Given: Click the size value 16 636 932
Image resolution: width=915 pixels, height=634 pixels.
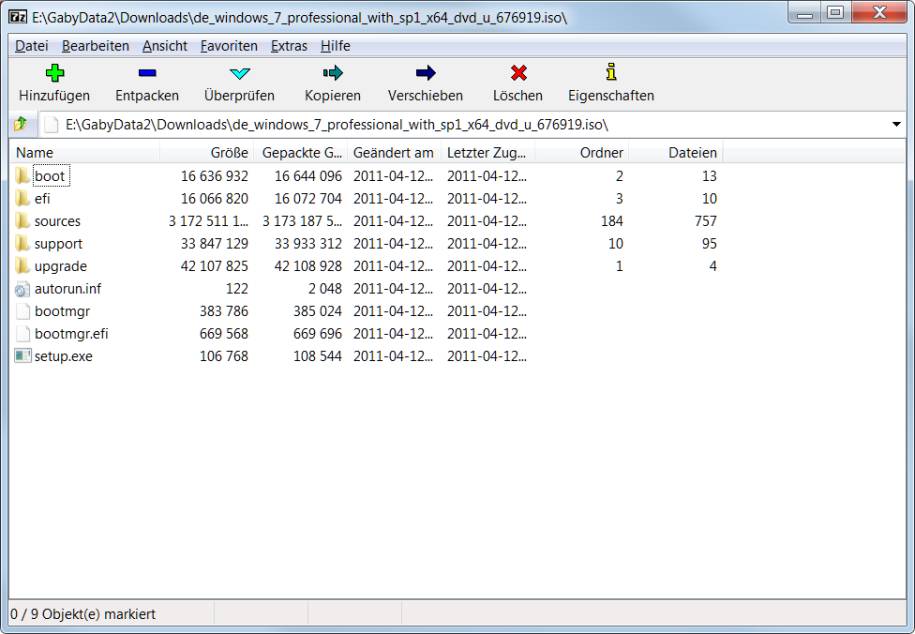Looking at the screenshot, I should [x=214, y=176].
